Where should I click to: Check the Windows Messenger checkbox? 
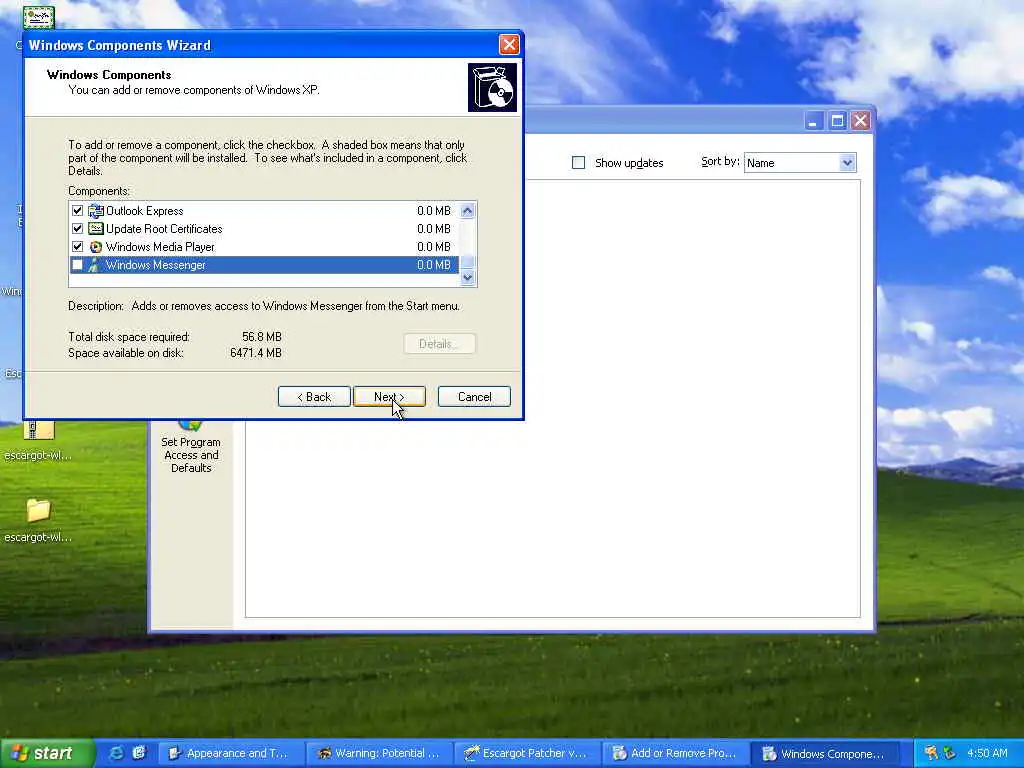click(78, 265)
